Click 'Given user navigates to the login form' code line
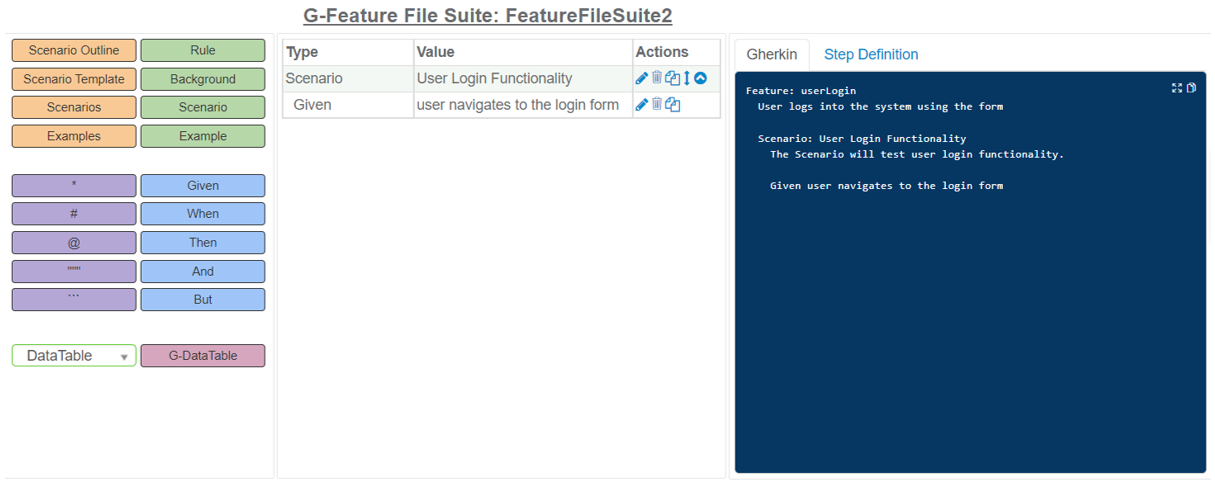The image size is (1215, 484). coord(886,186)
